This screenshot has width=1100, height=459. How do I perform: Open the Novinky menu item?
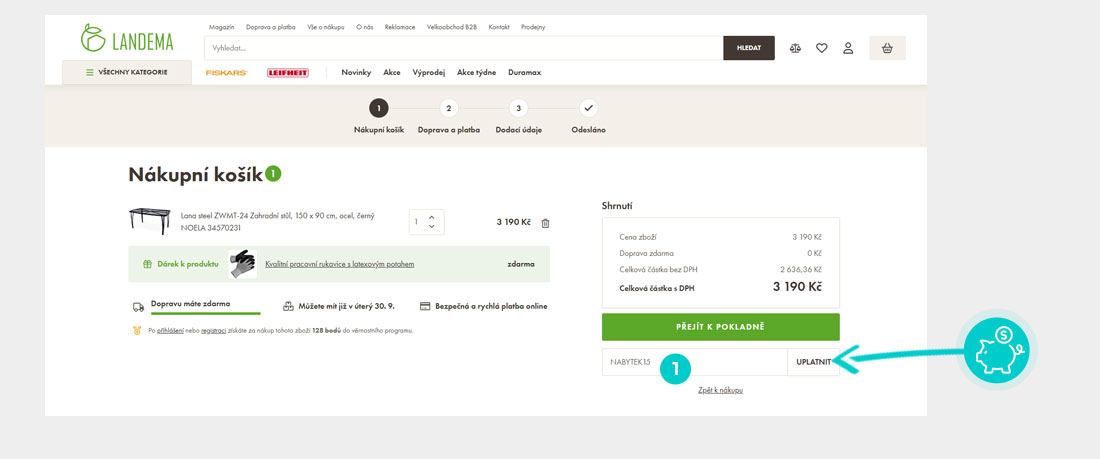(x=356, y=73)
